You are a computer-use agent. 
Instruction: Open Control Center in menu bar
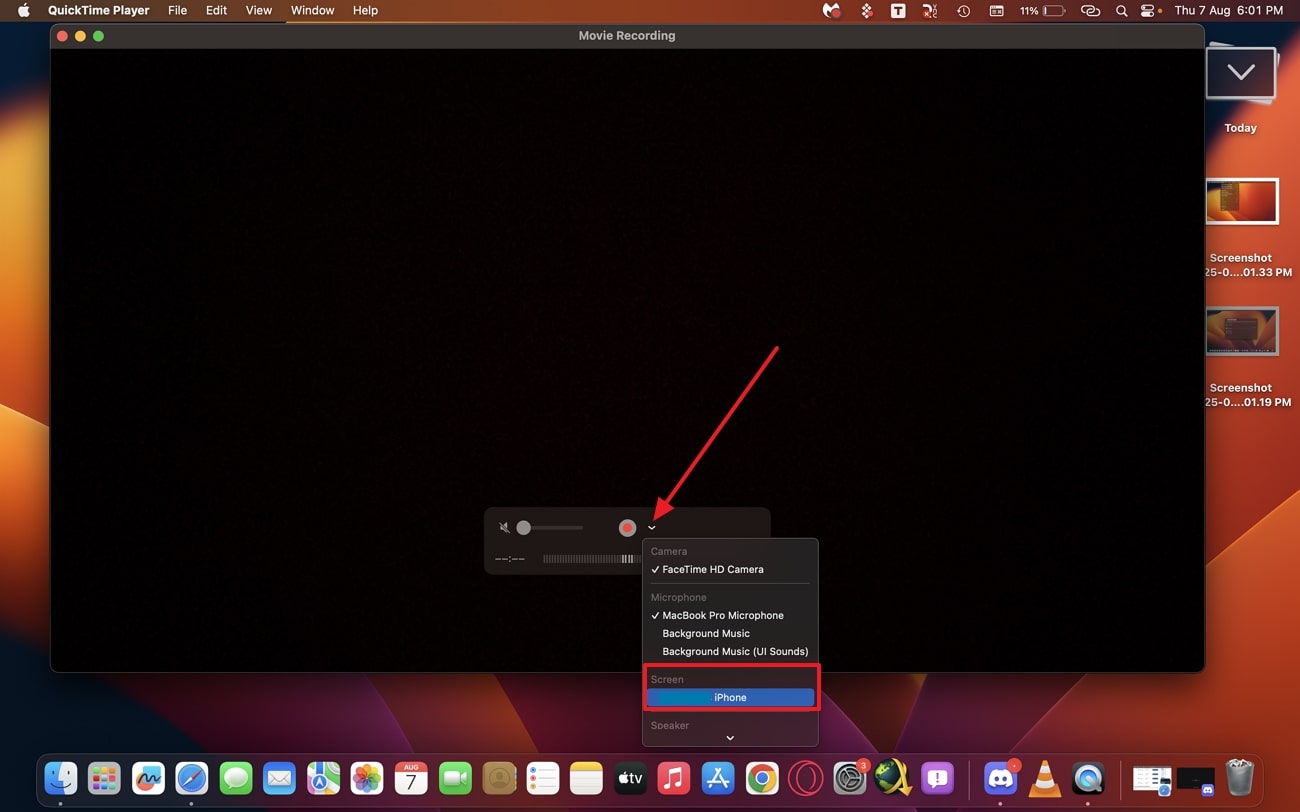click(1149, 10)
